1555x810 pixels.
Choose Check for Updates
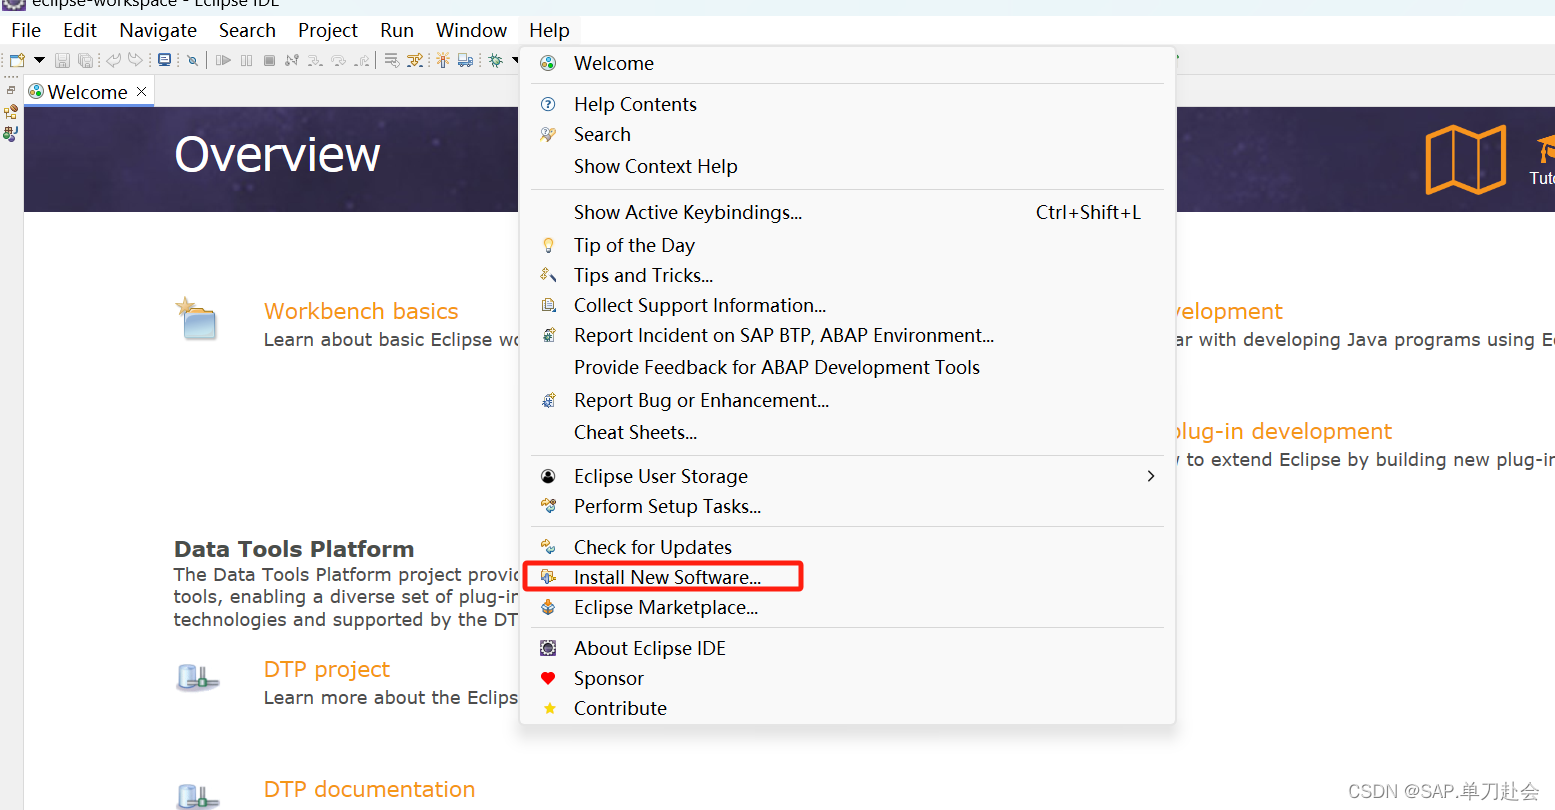coord(847,547)
